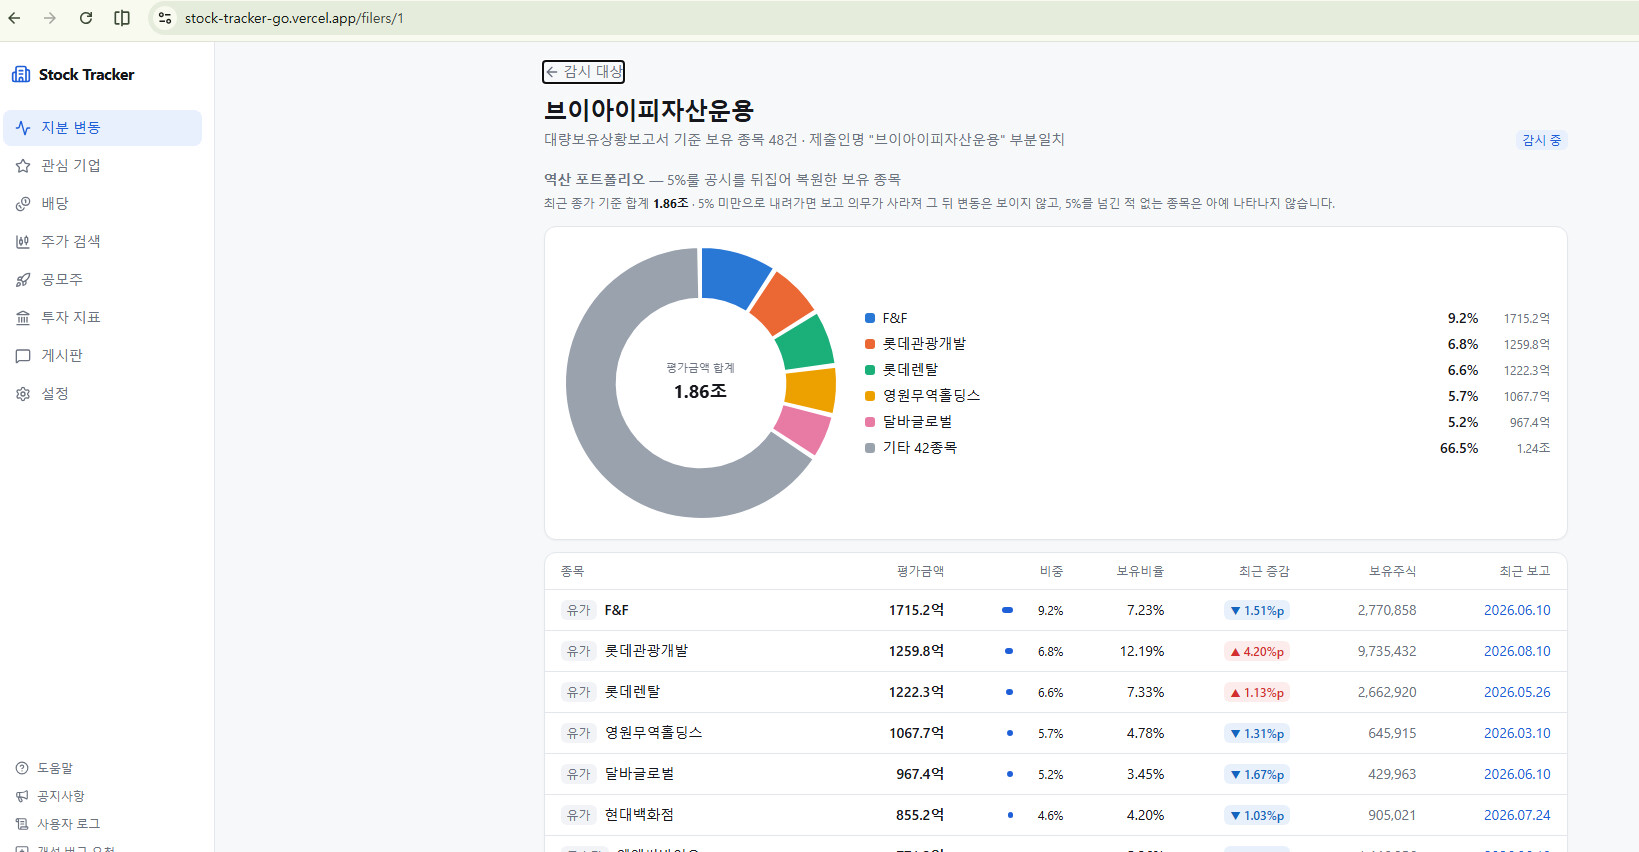The height and width of the screenshot is (852, 1639).
Task: Click the 게시판 speech bubble icon
Action: [23, 356]
